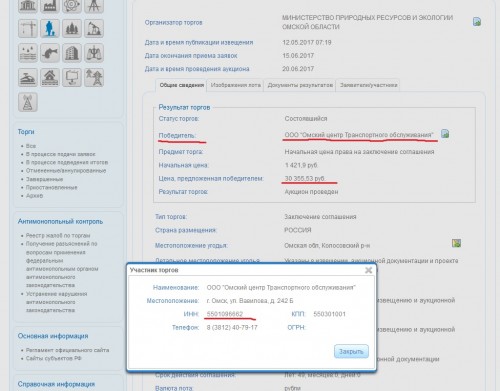Select the water and rain category icon
Screen dimensions: 500x391
click(28, 53)
